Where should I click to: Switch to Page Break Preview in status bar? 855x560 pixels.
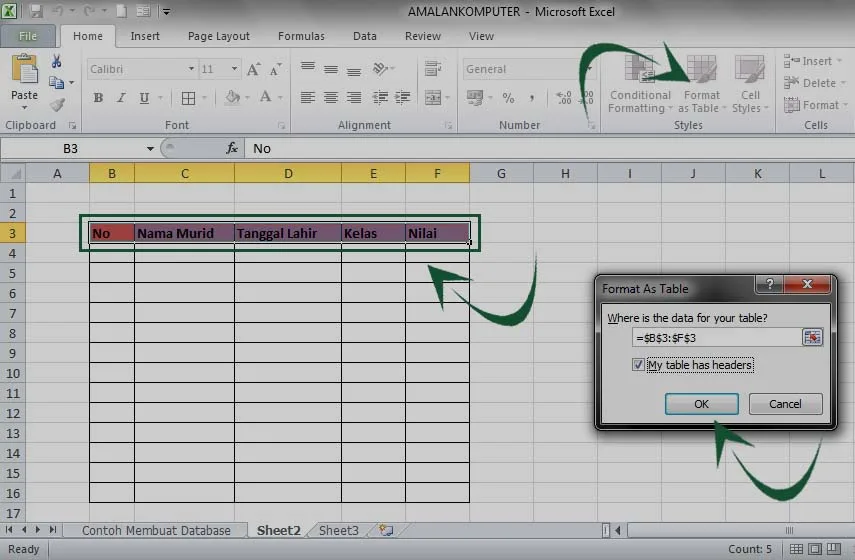coord(834,549)
